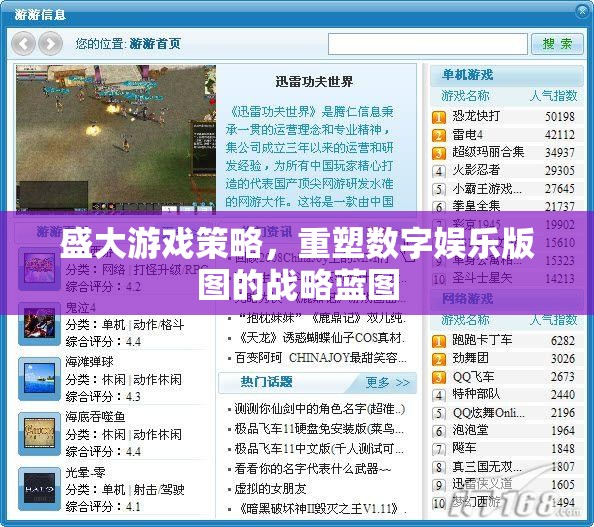Open the 鬼泣4 game title

(x=81, y=308)
